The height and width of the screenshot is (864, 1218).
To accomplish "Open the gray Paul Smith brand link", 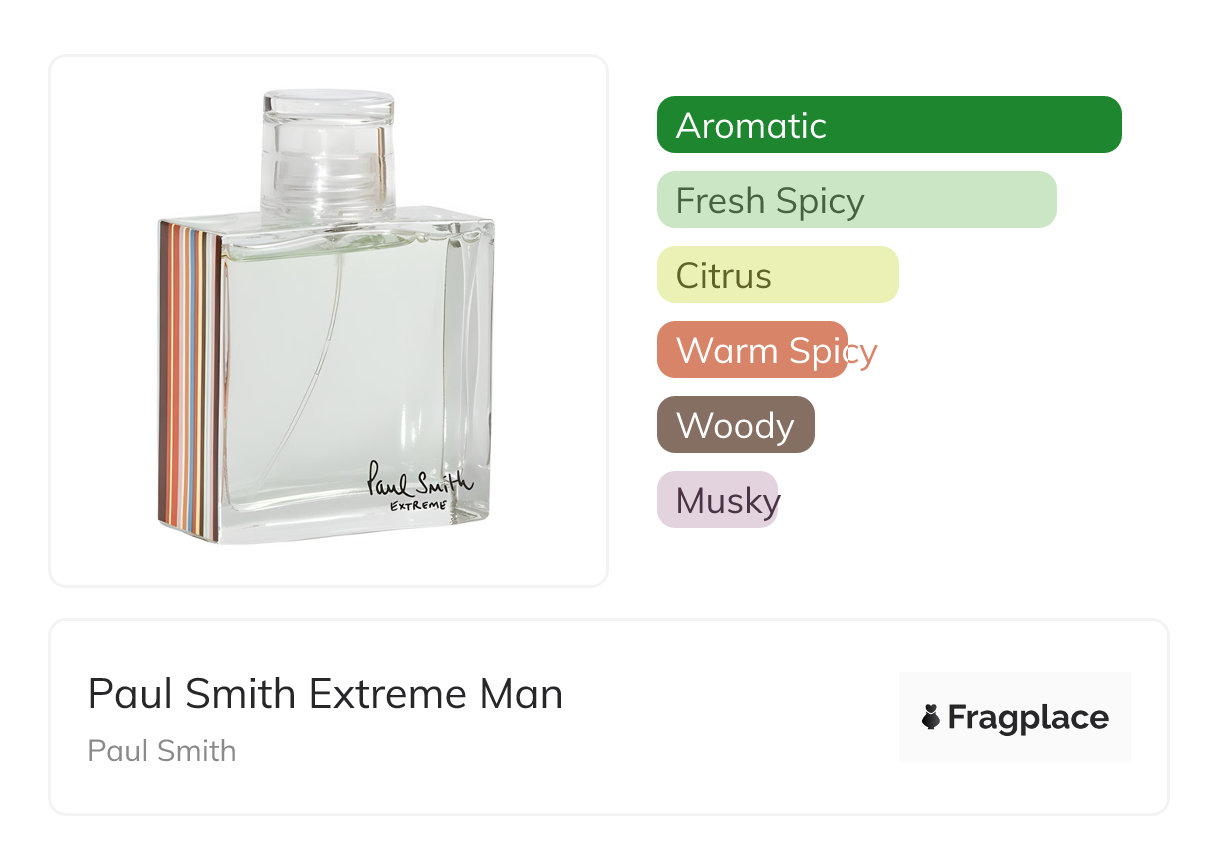I will tap(162, 751).
